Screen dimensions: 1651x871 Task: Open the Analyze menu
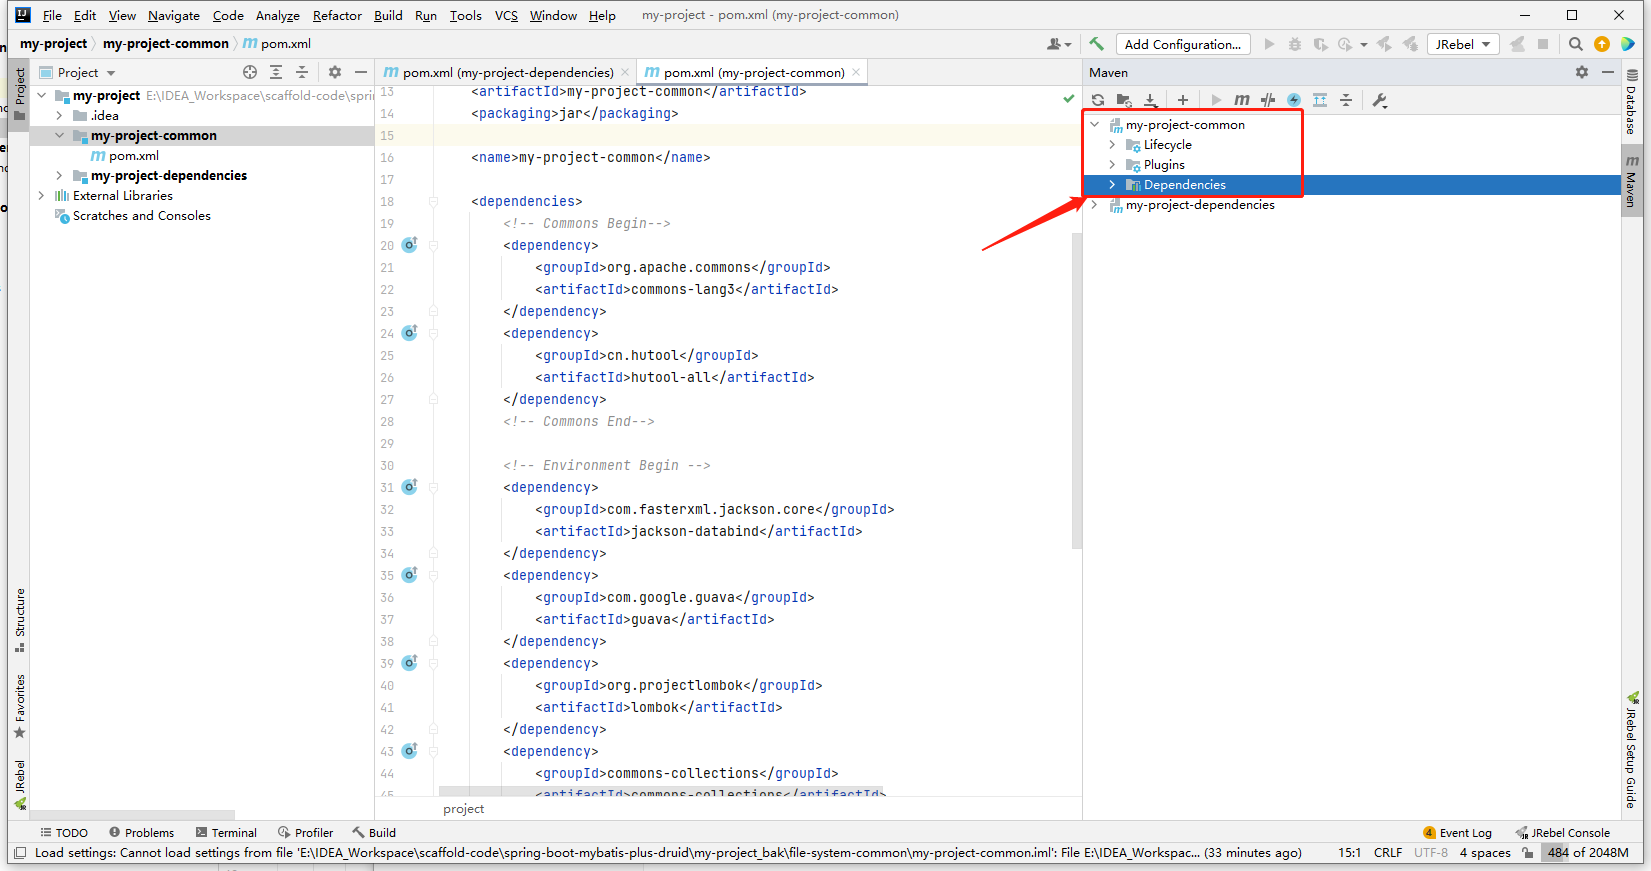277,15
